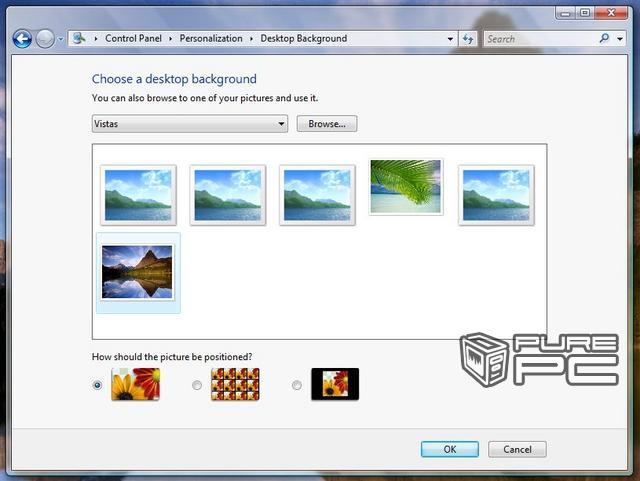Screen dimensions: 640x481
Task: Open recent pages dropdown beside Forward button
Action: tap(60, 40)
